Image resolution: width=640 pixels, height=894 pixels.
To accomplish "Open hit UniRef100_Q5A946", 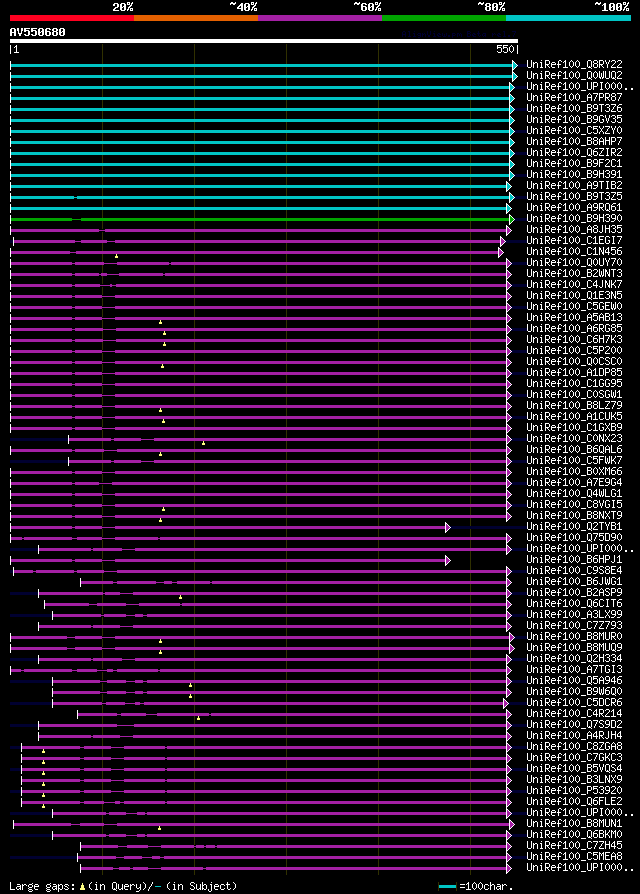I will tap(574, 681).
